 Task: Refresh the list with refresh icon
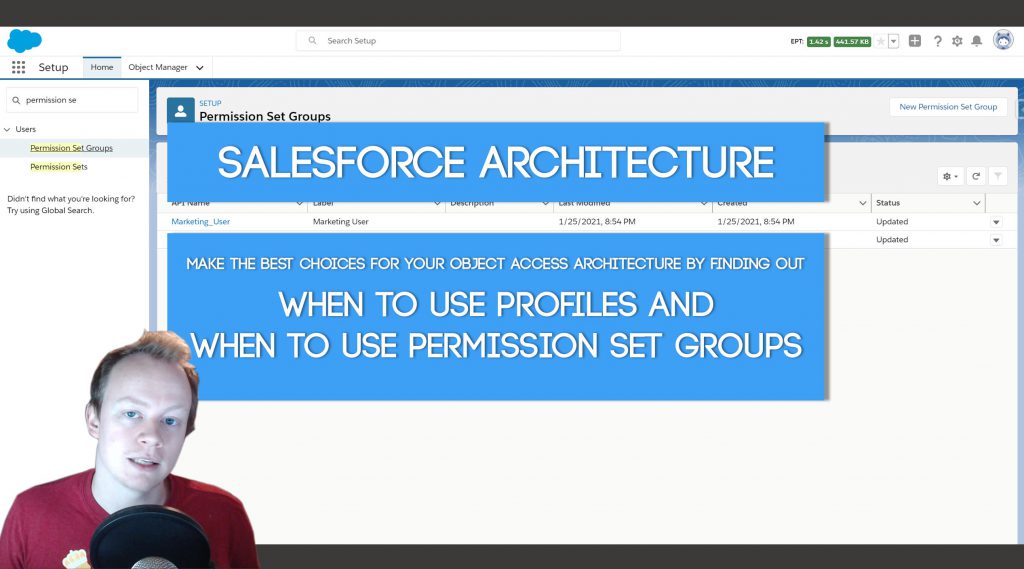pos(976,176)
